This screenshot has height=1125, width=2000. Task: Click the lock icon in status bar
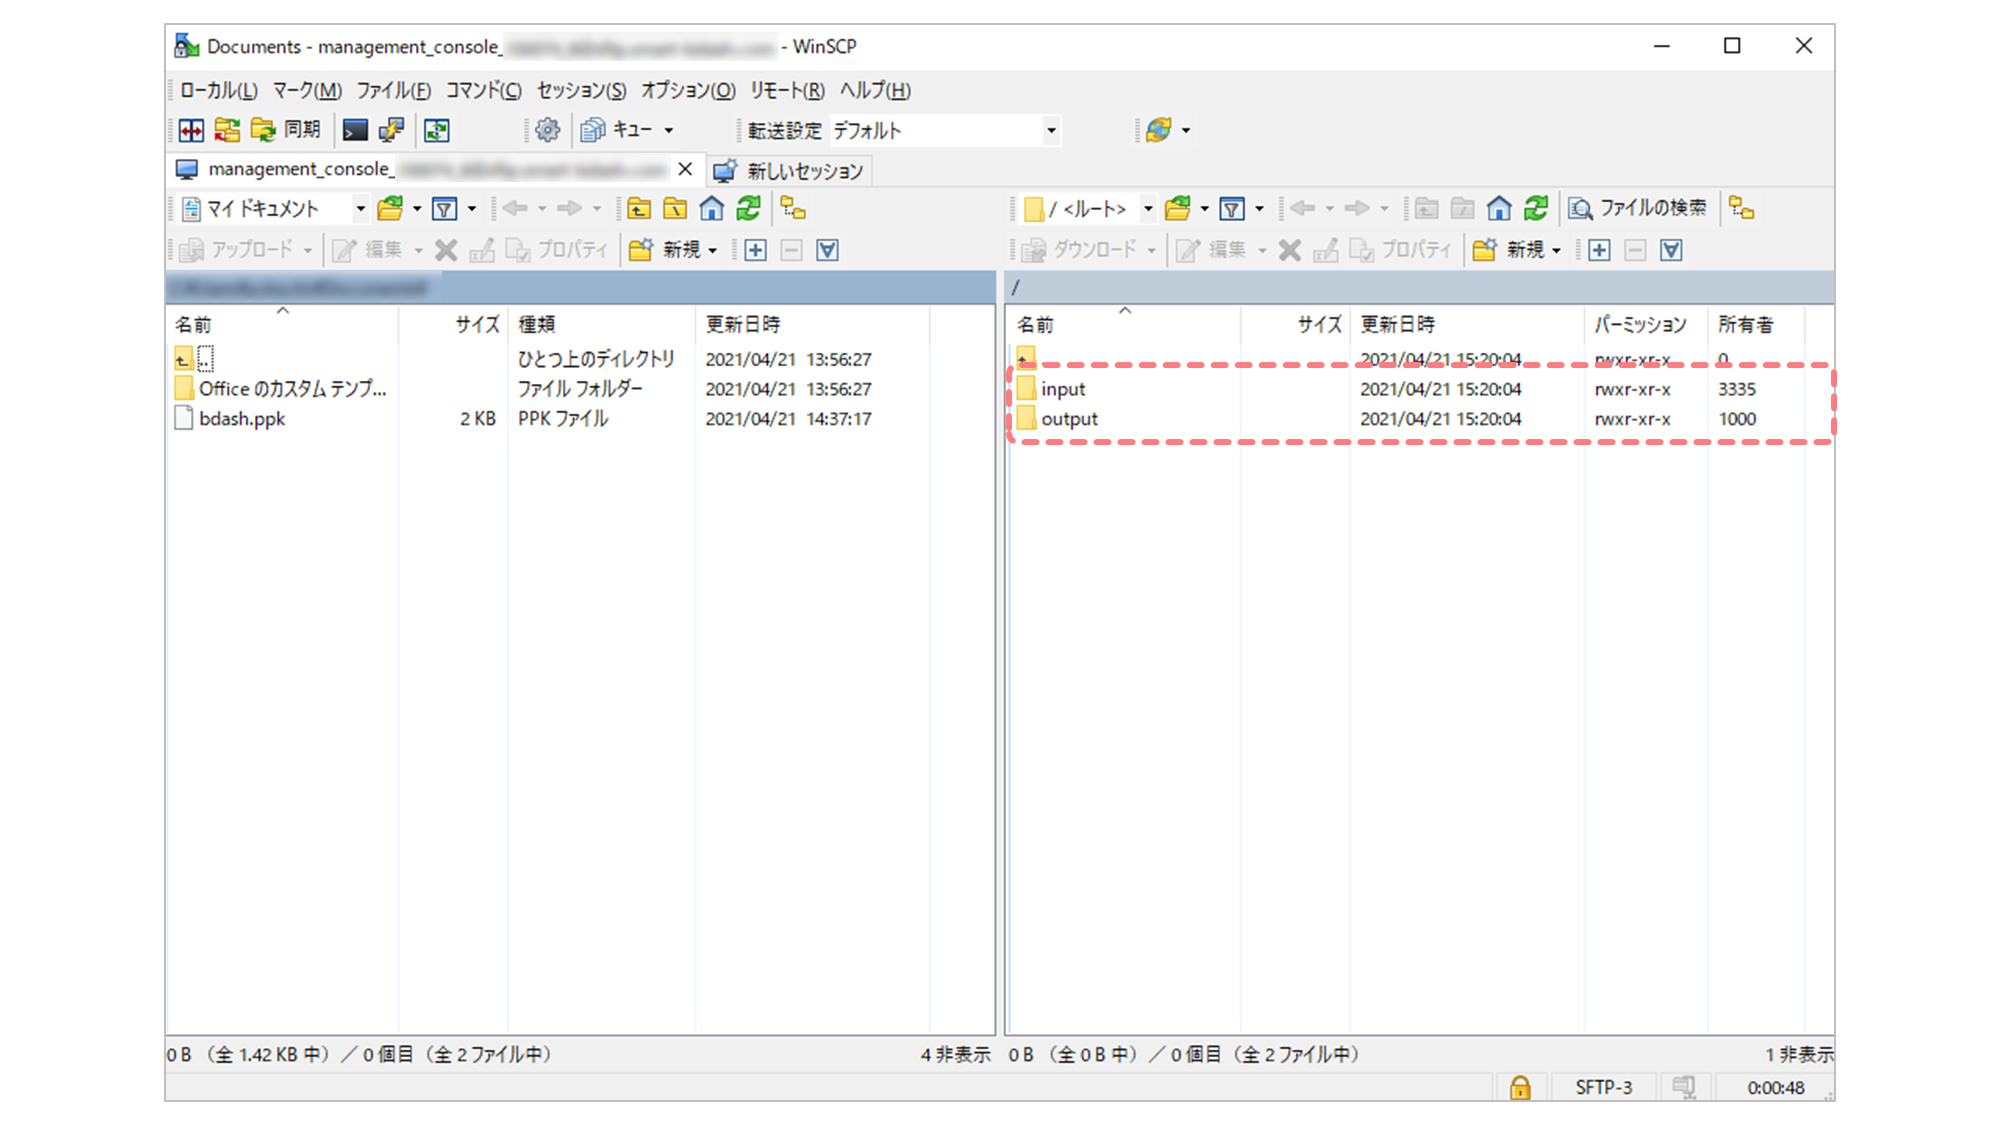pyautogui.click(x=1520, y=1088)
